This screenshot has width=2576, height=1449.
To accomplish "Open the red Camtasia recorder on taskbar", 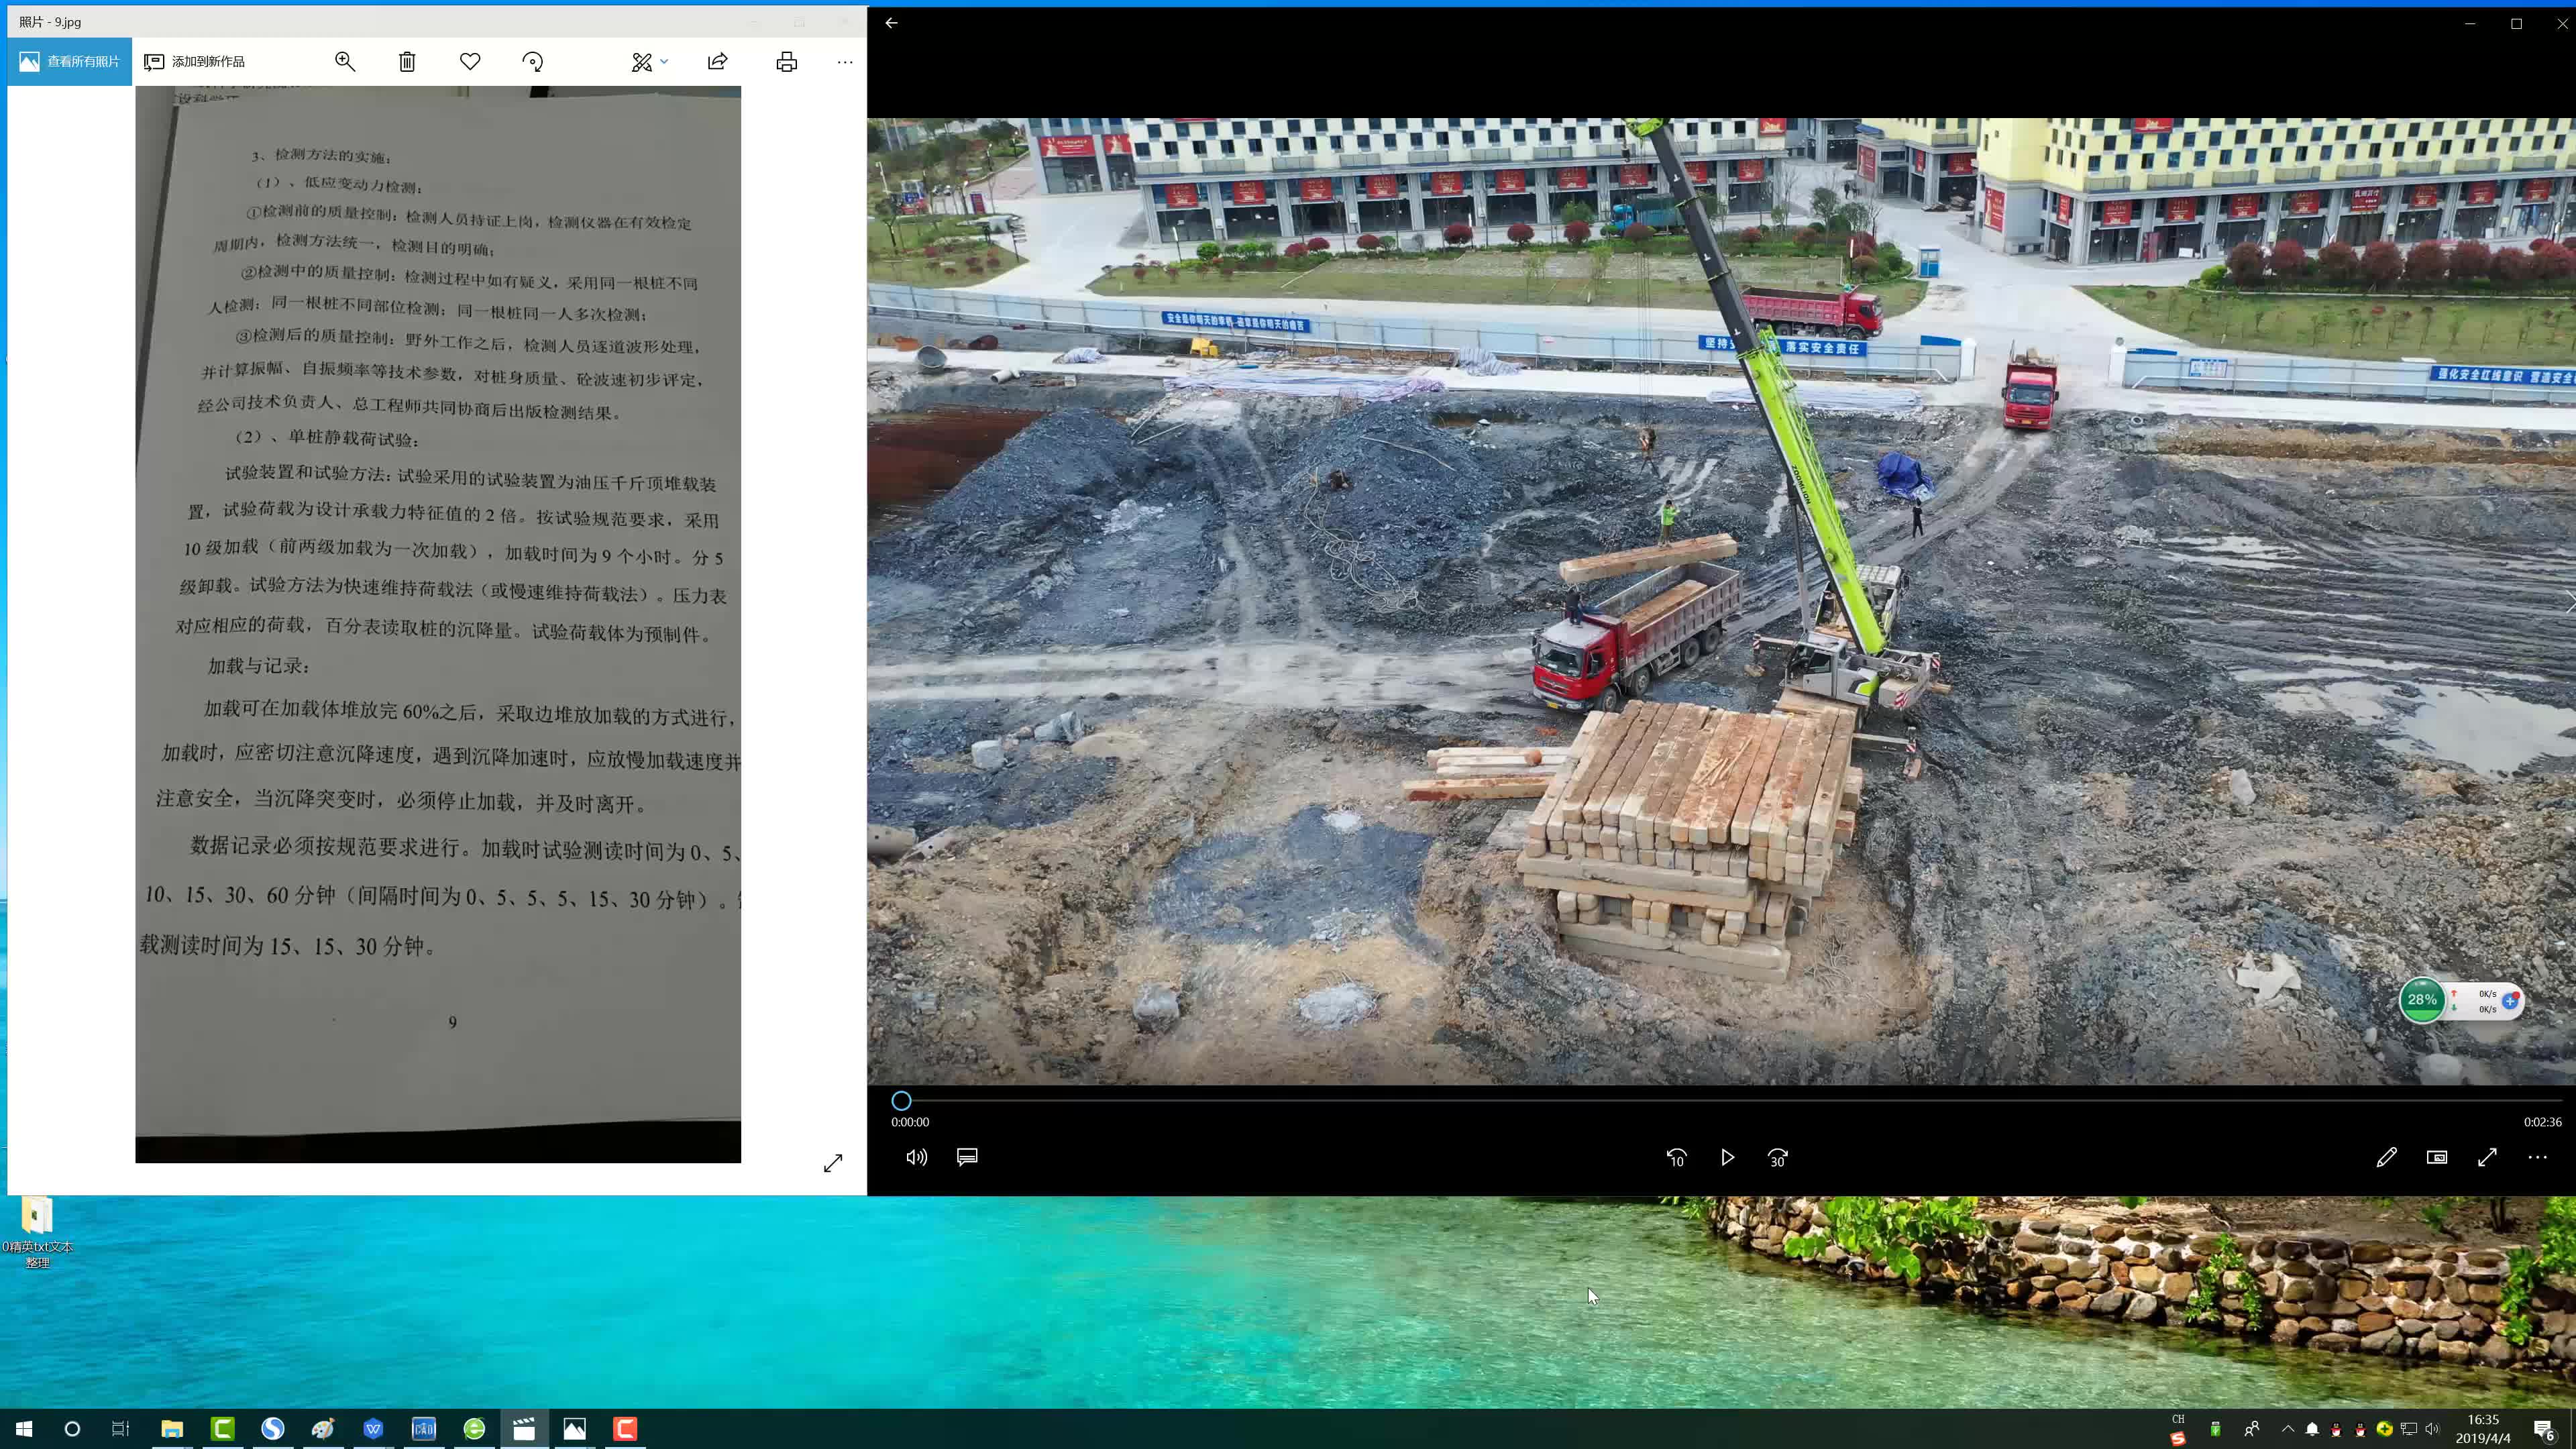I will pos(625,1428).
